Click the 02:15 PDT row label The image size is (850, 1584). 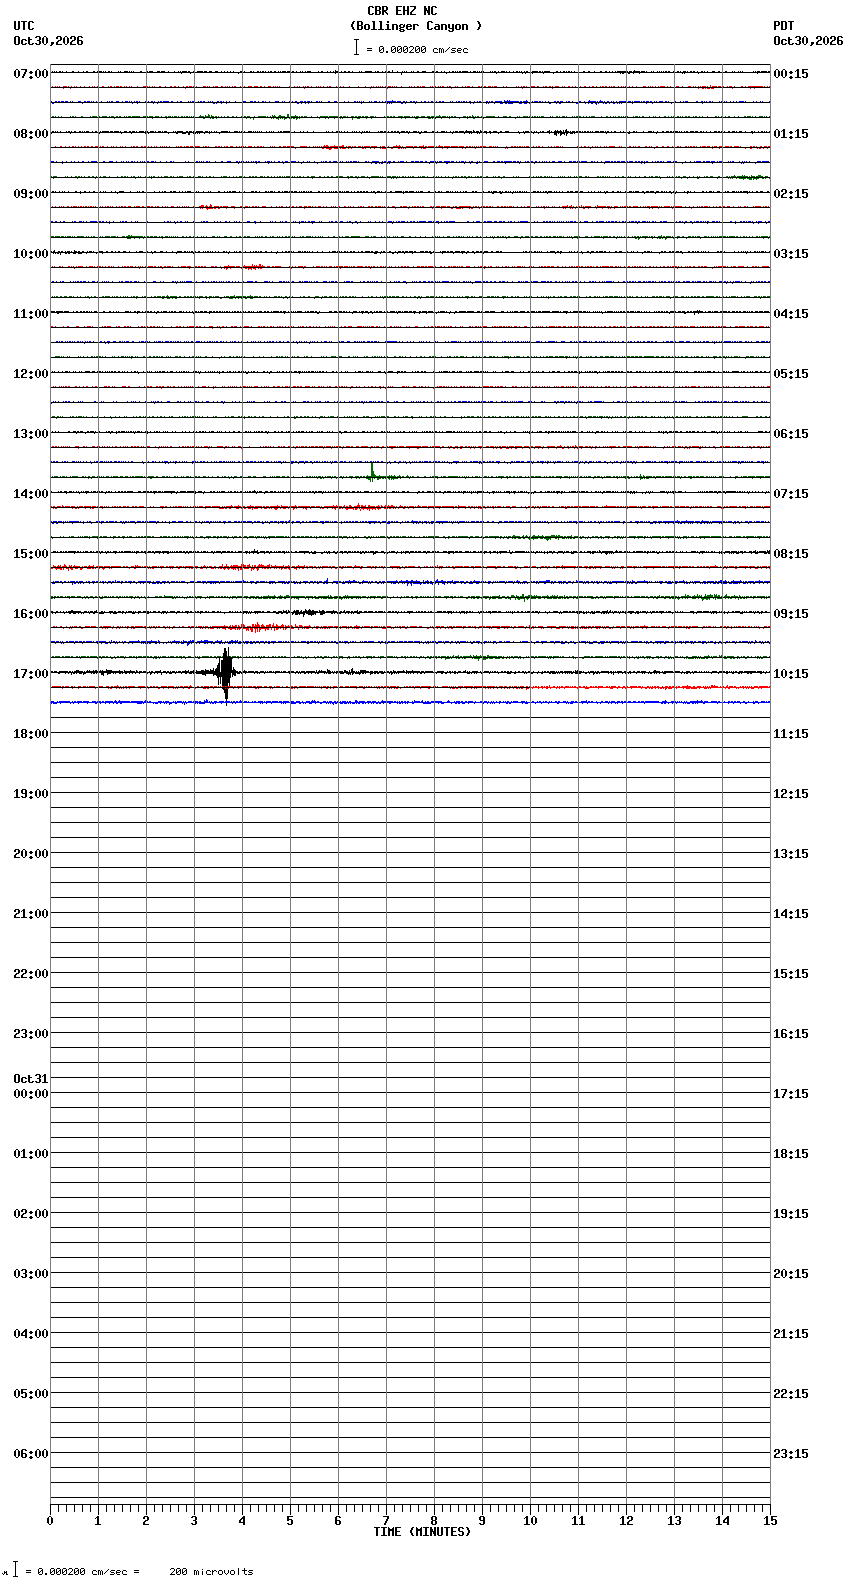791,194
